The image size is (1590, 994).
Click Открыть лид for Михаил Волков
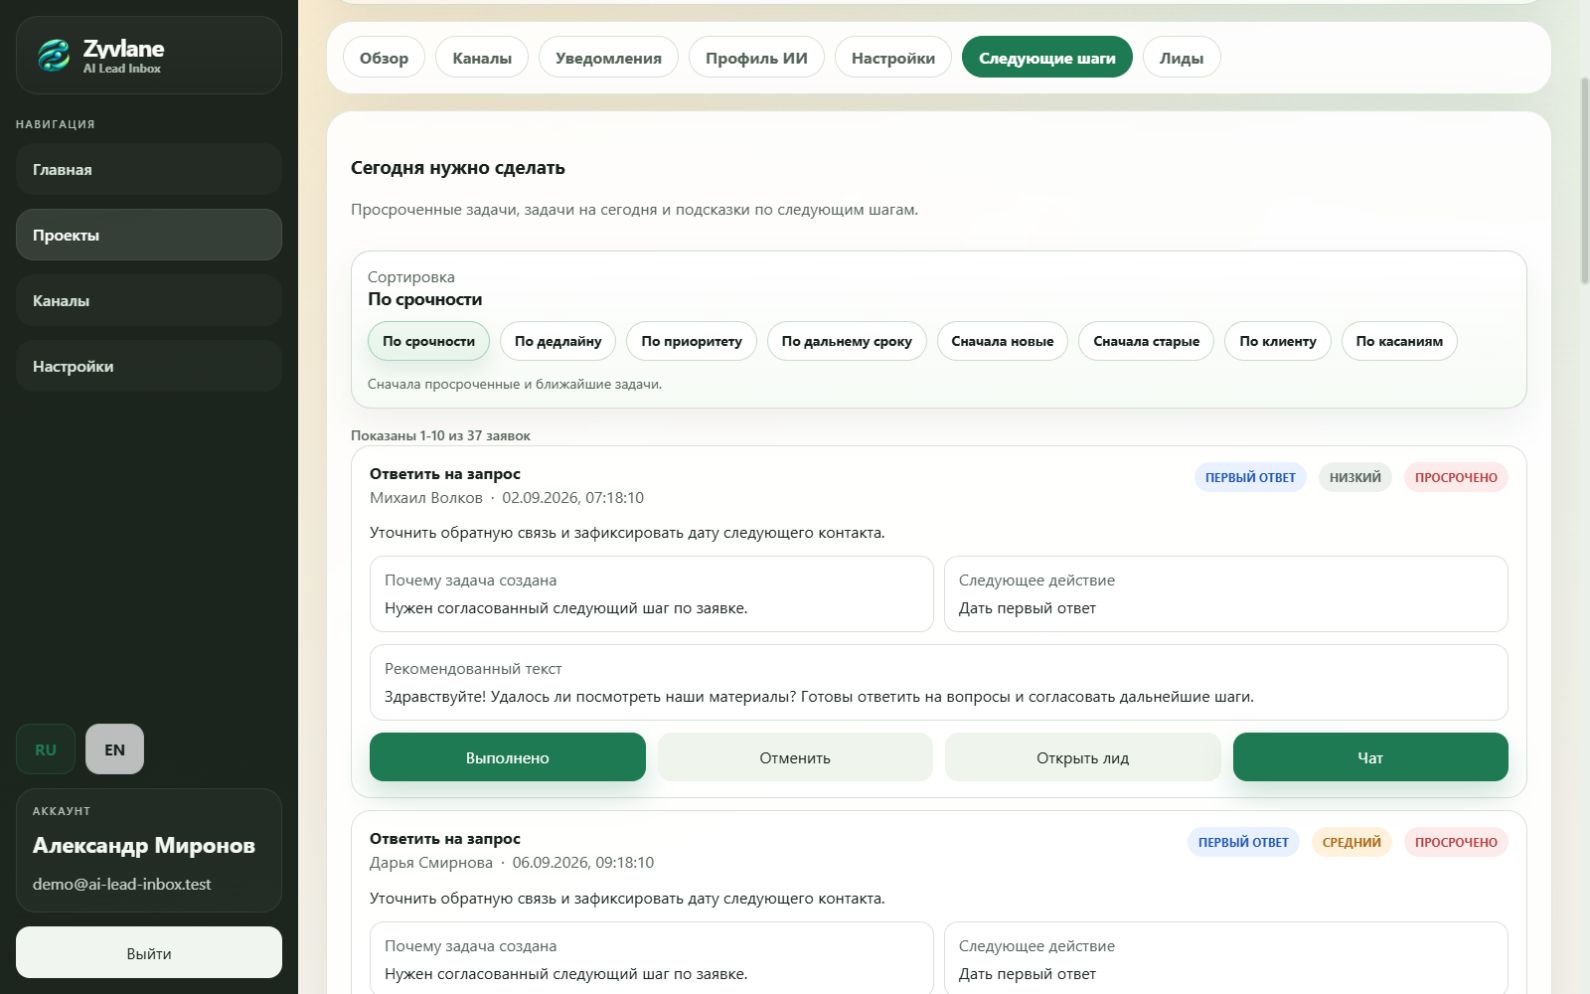pyautogui.click(x=1082, y=757)
